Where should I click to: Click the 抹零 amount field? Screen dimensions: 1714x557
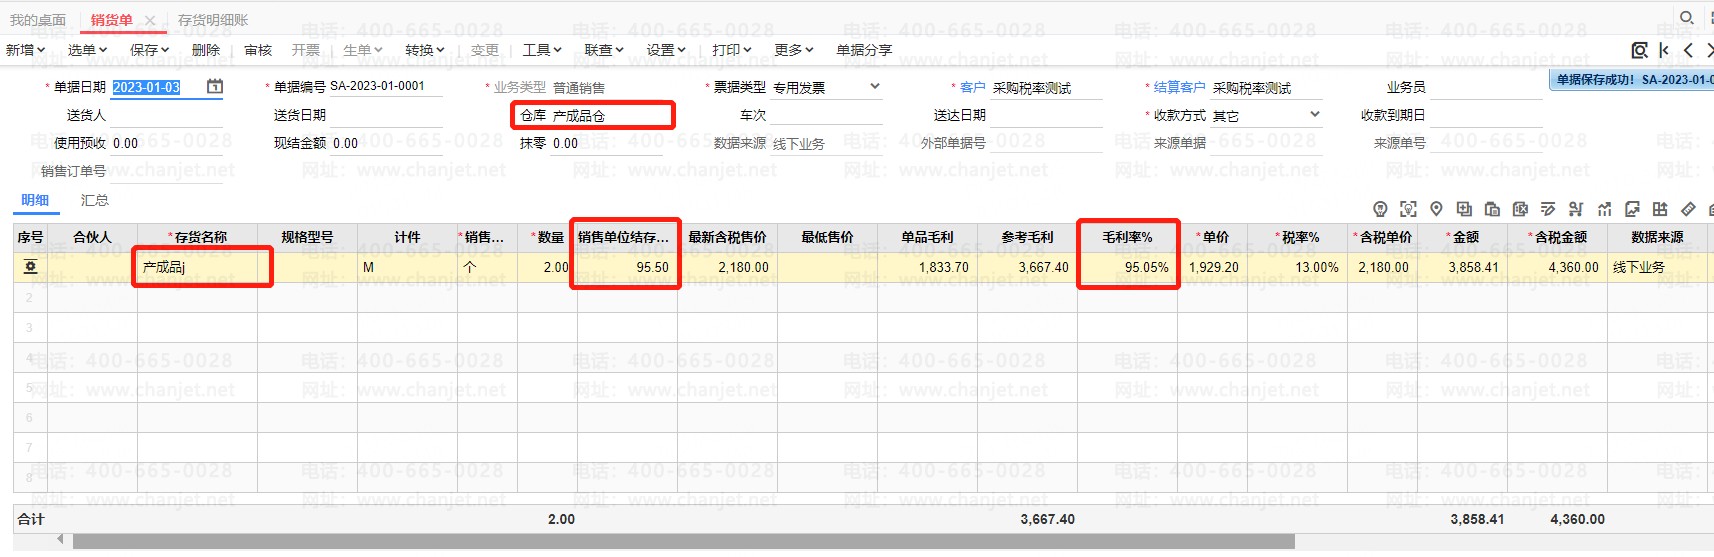606,143
